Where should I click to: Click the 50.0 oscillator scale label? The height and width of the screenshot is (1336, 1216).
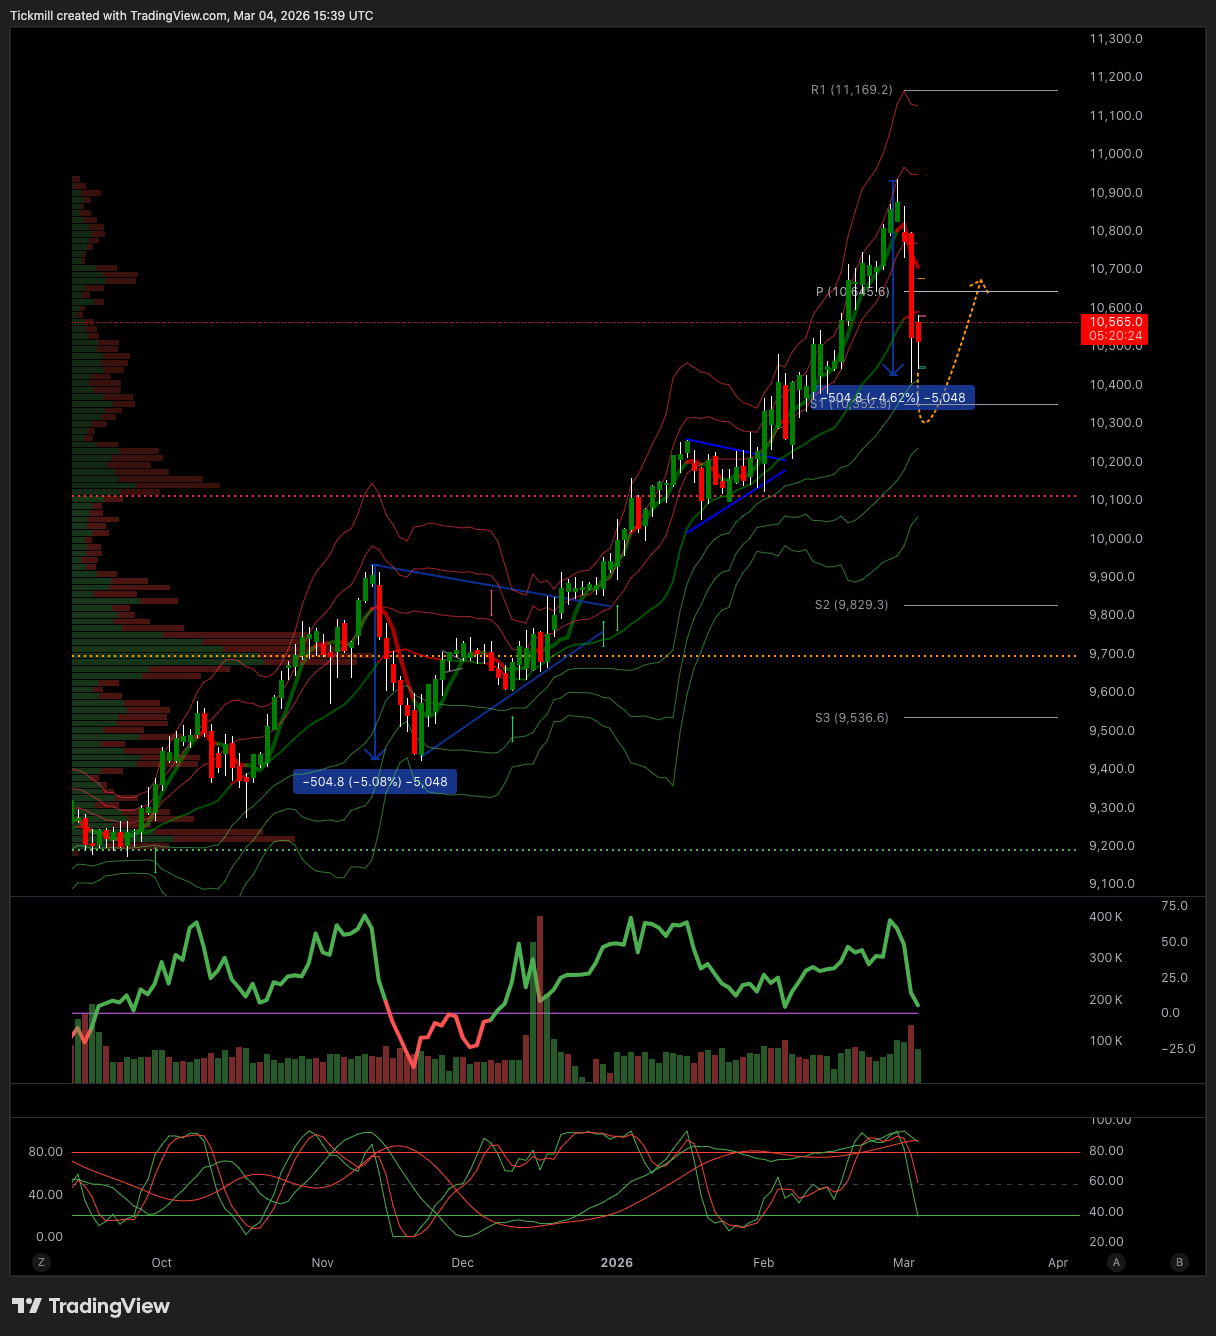pos(1174,942)
